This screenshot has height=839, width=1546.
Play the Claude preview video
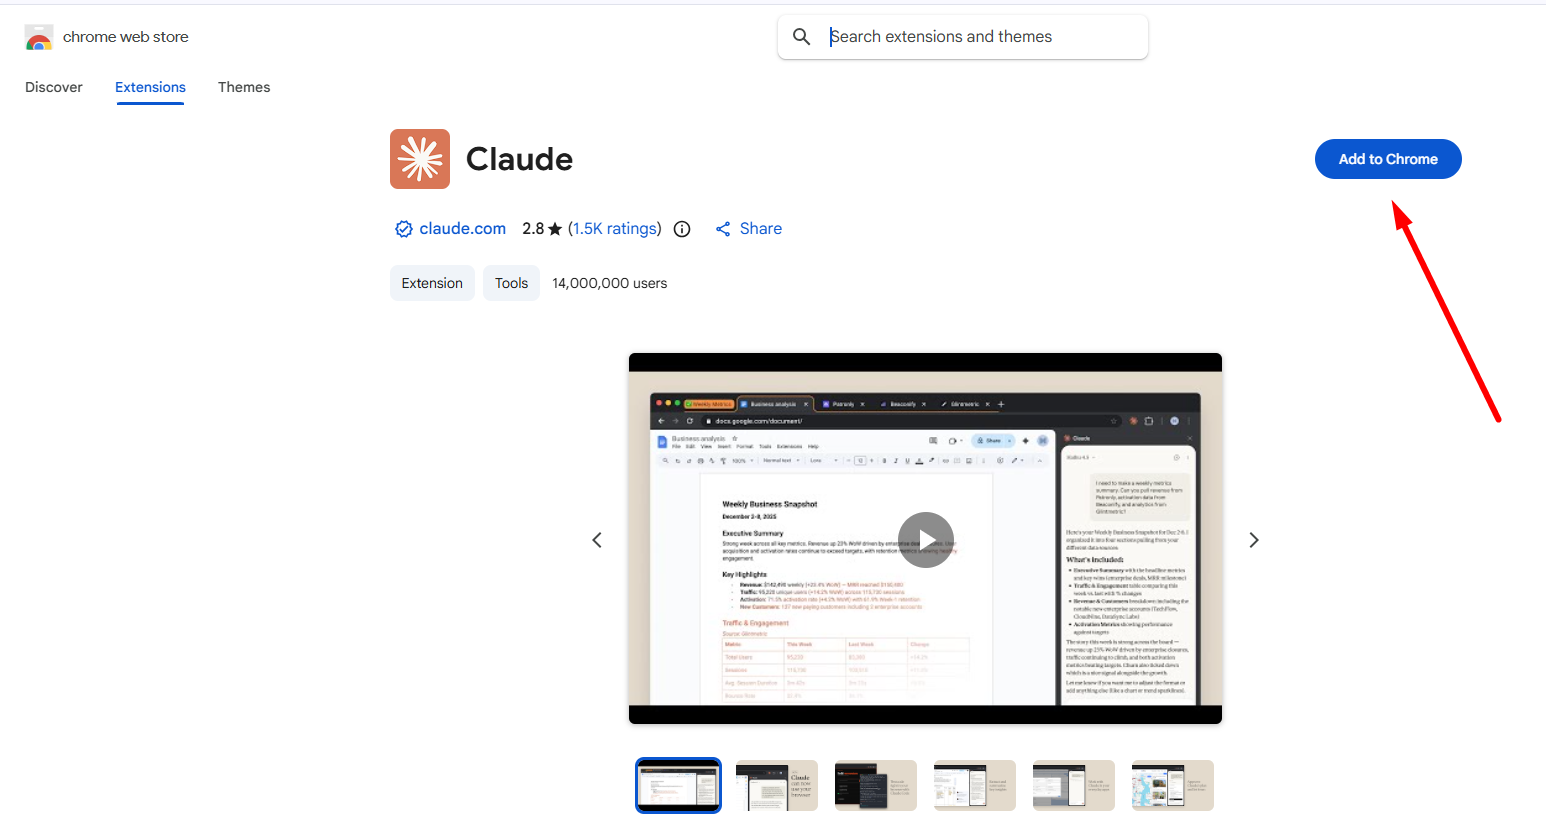[x=926, y=540]
